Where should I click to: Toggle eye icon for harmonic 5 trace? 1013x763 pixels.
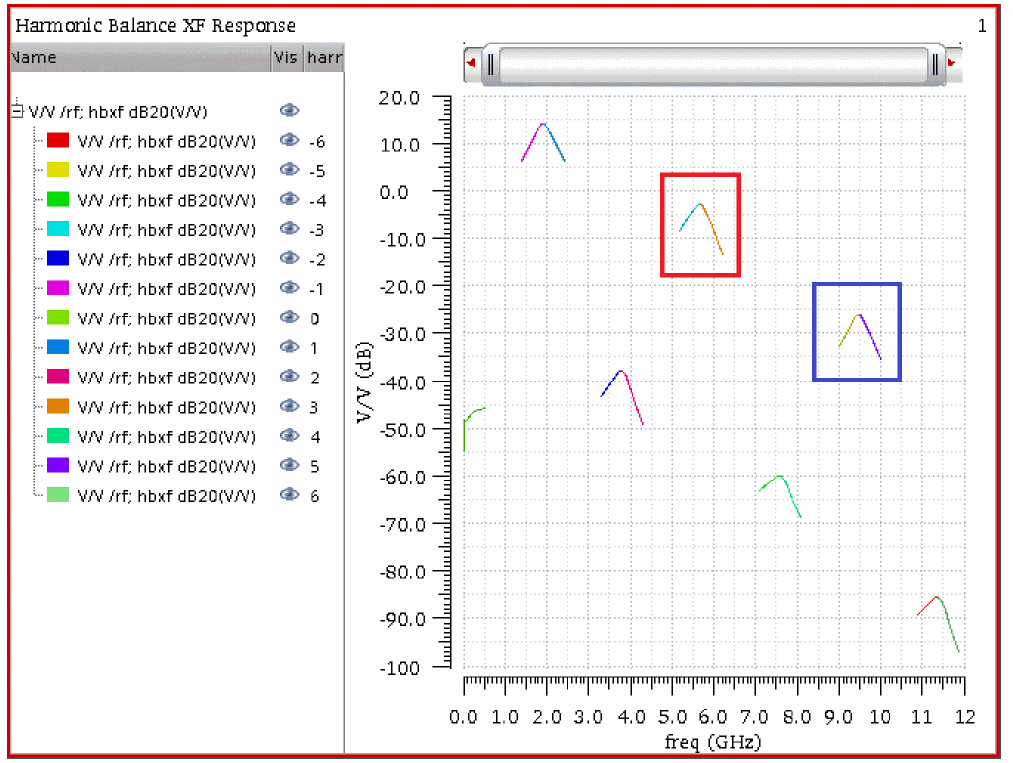[289, 465]
